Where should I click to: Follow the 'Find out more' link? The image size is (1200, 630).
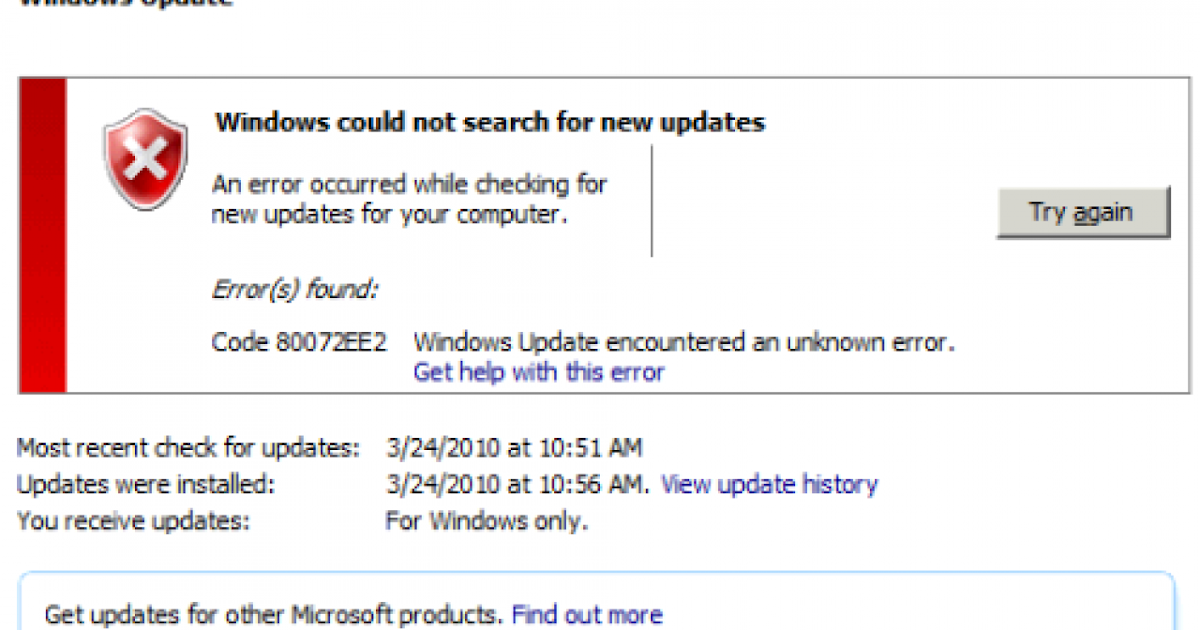(x=587, y=614)
